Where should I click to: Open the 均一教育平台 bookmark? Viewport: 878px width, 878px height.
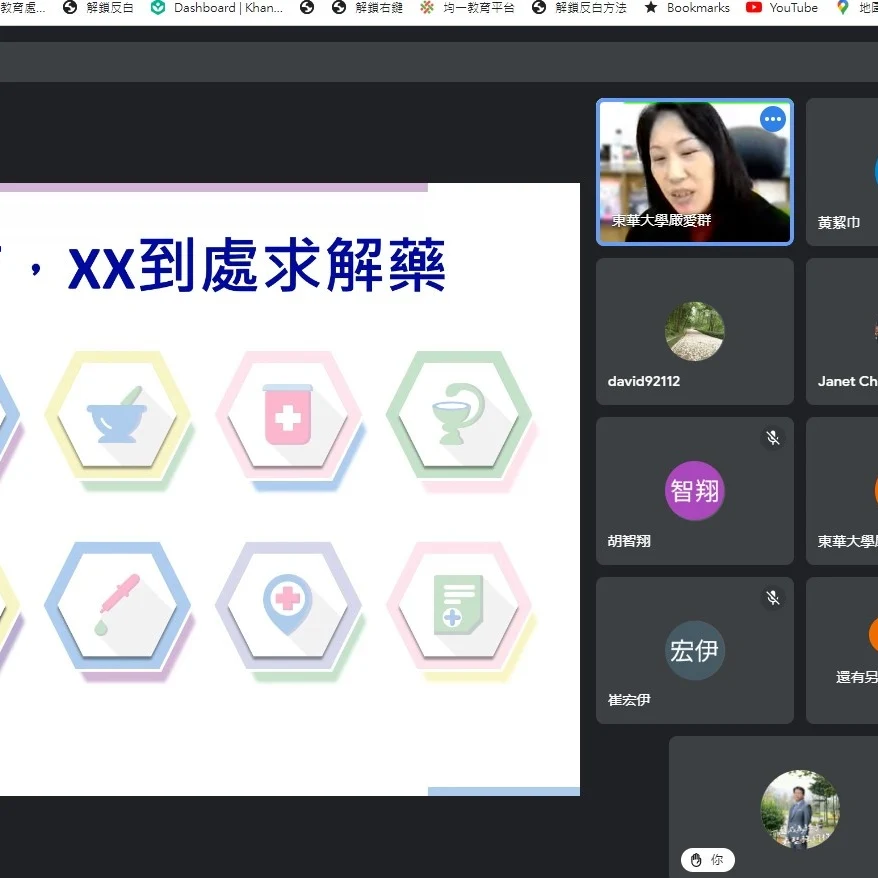469,8
